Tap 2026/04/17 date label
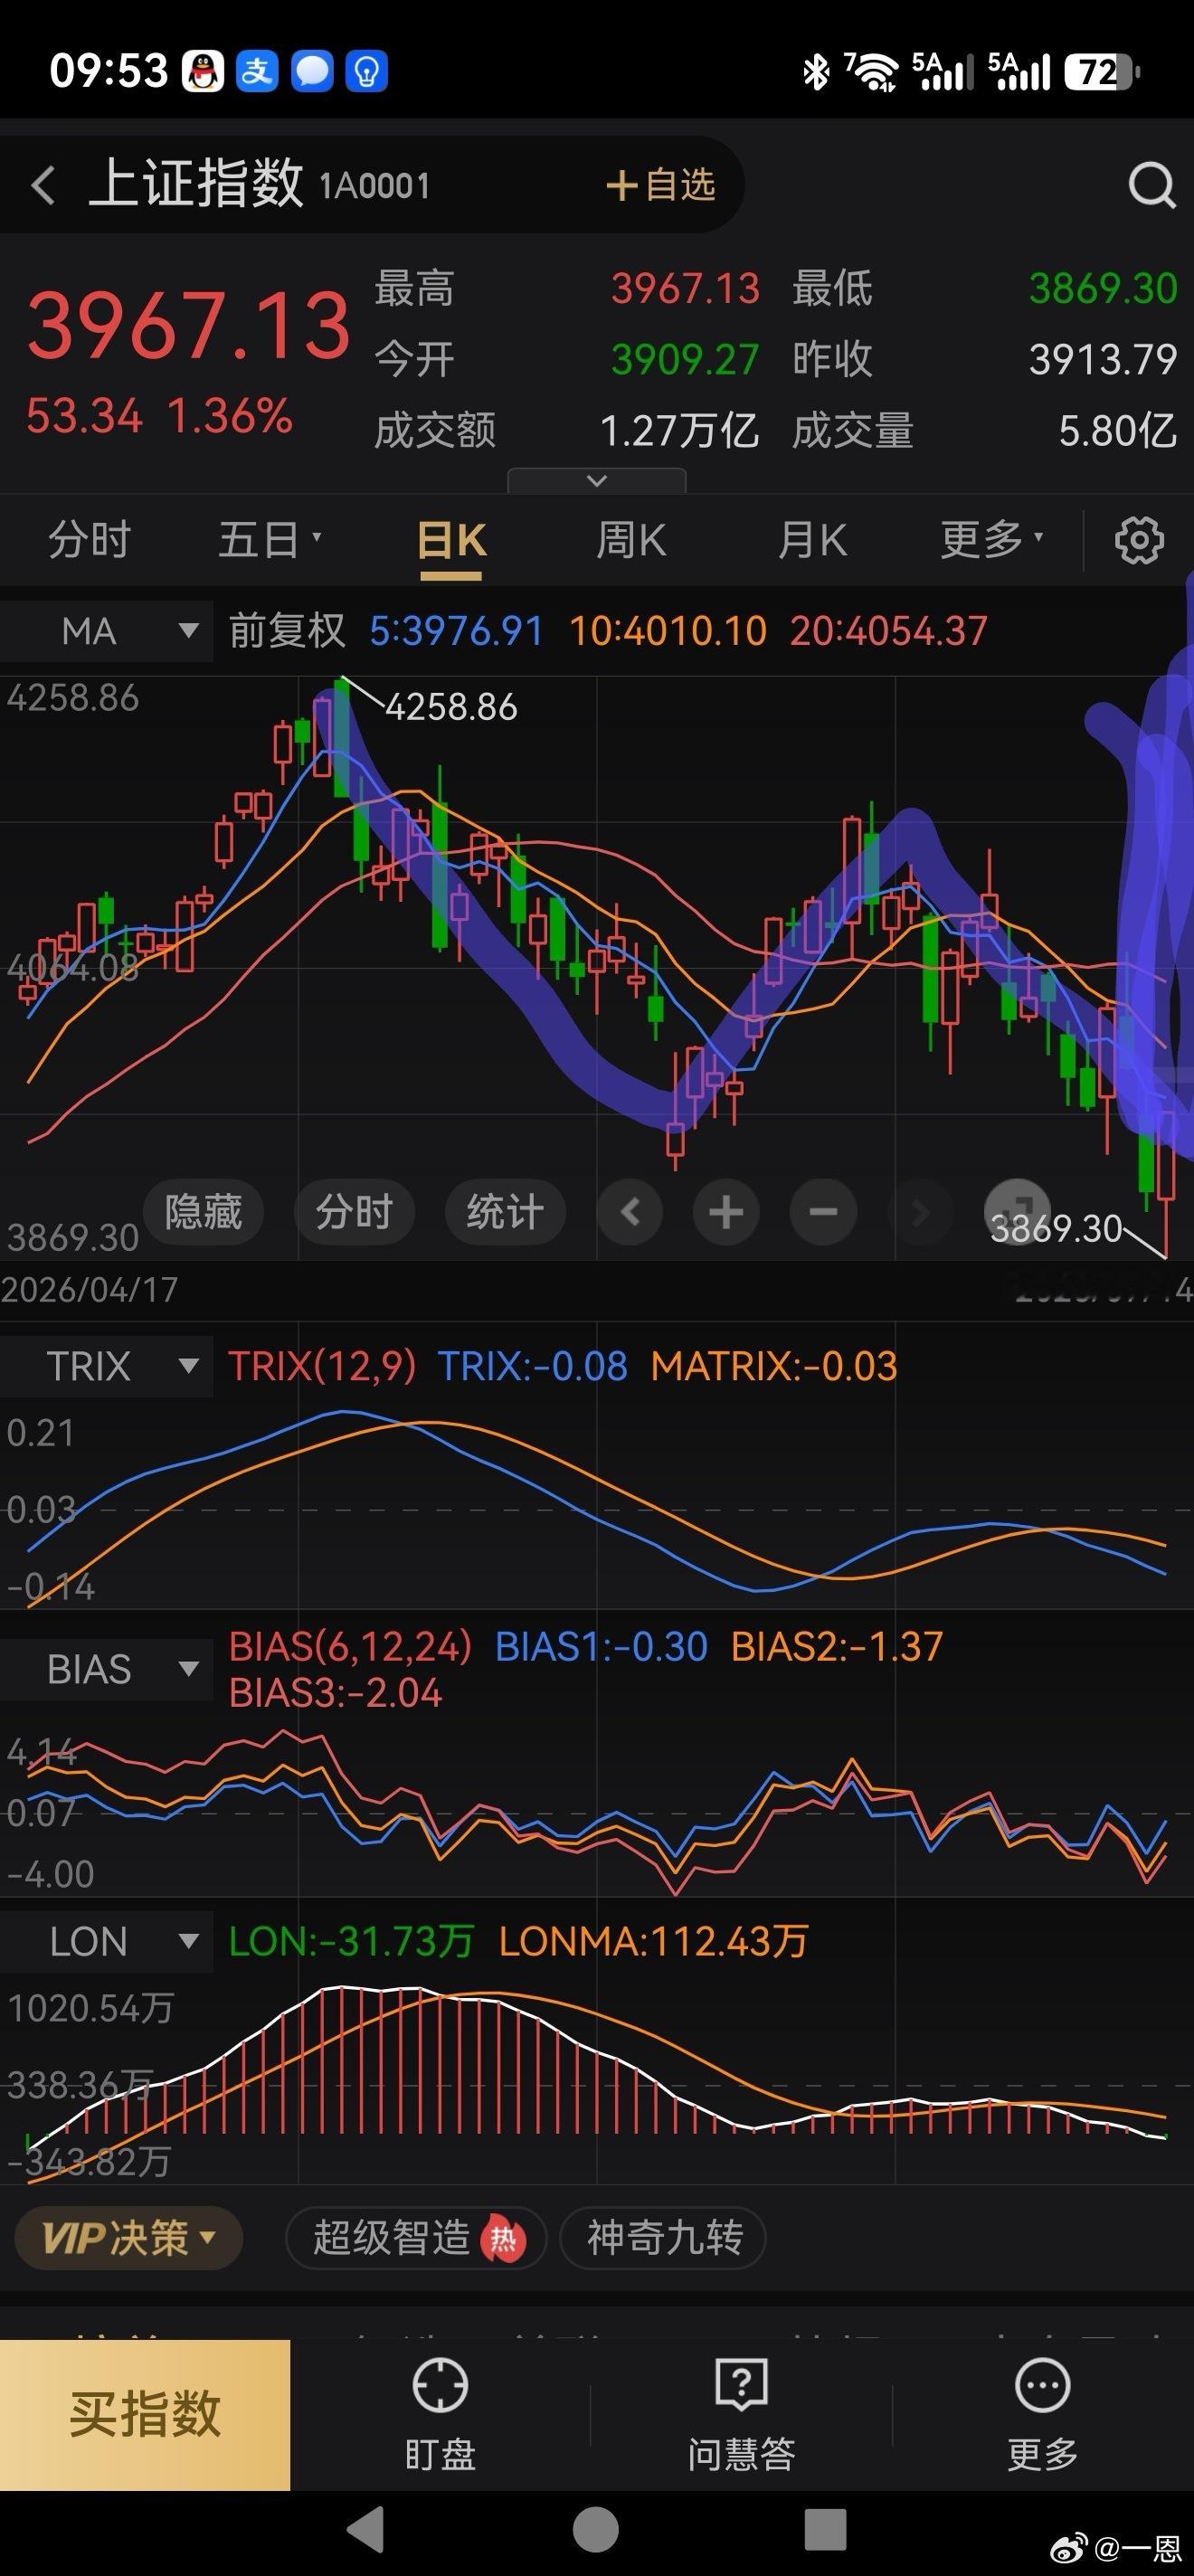Viewport: 1194px width, 2576px height. (x=89, y=1290)
